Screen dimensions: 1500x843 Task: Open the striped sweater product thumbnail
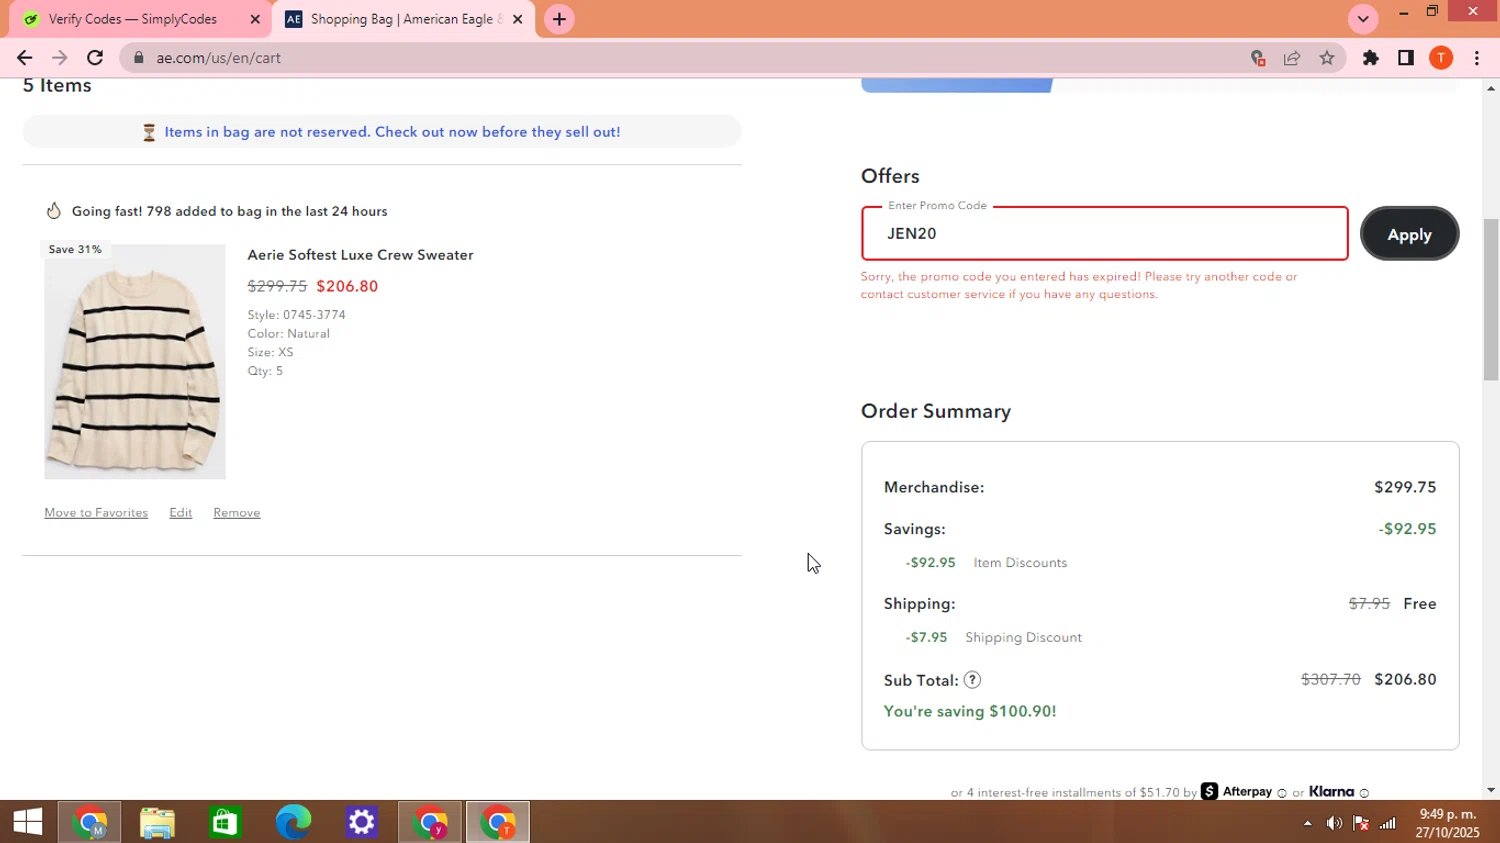[135, 361]
